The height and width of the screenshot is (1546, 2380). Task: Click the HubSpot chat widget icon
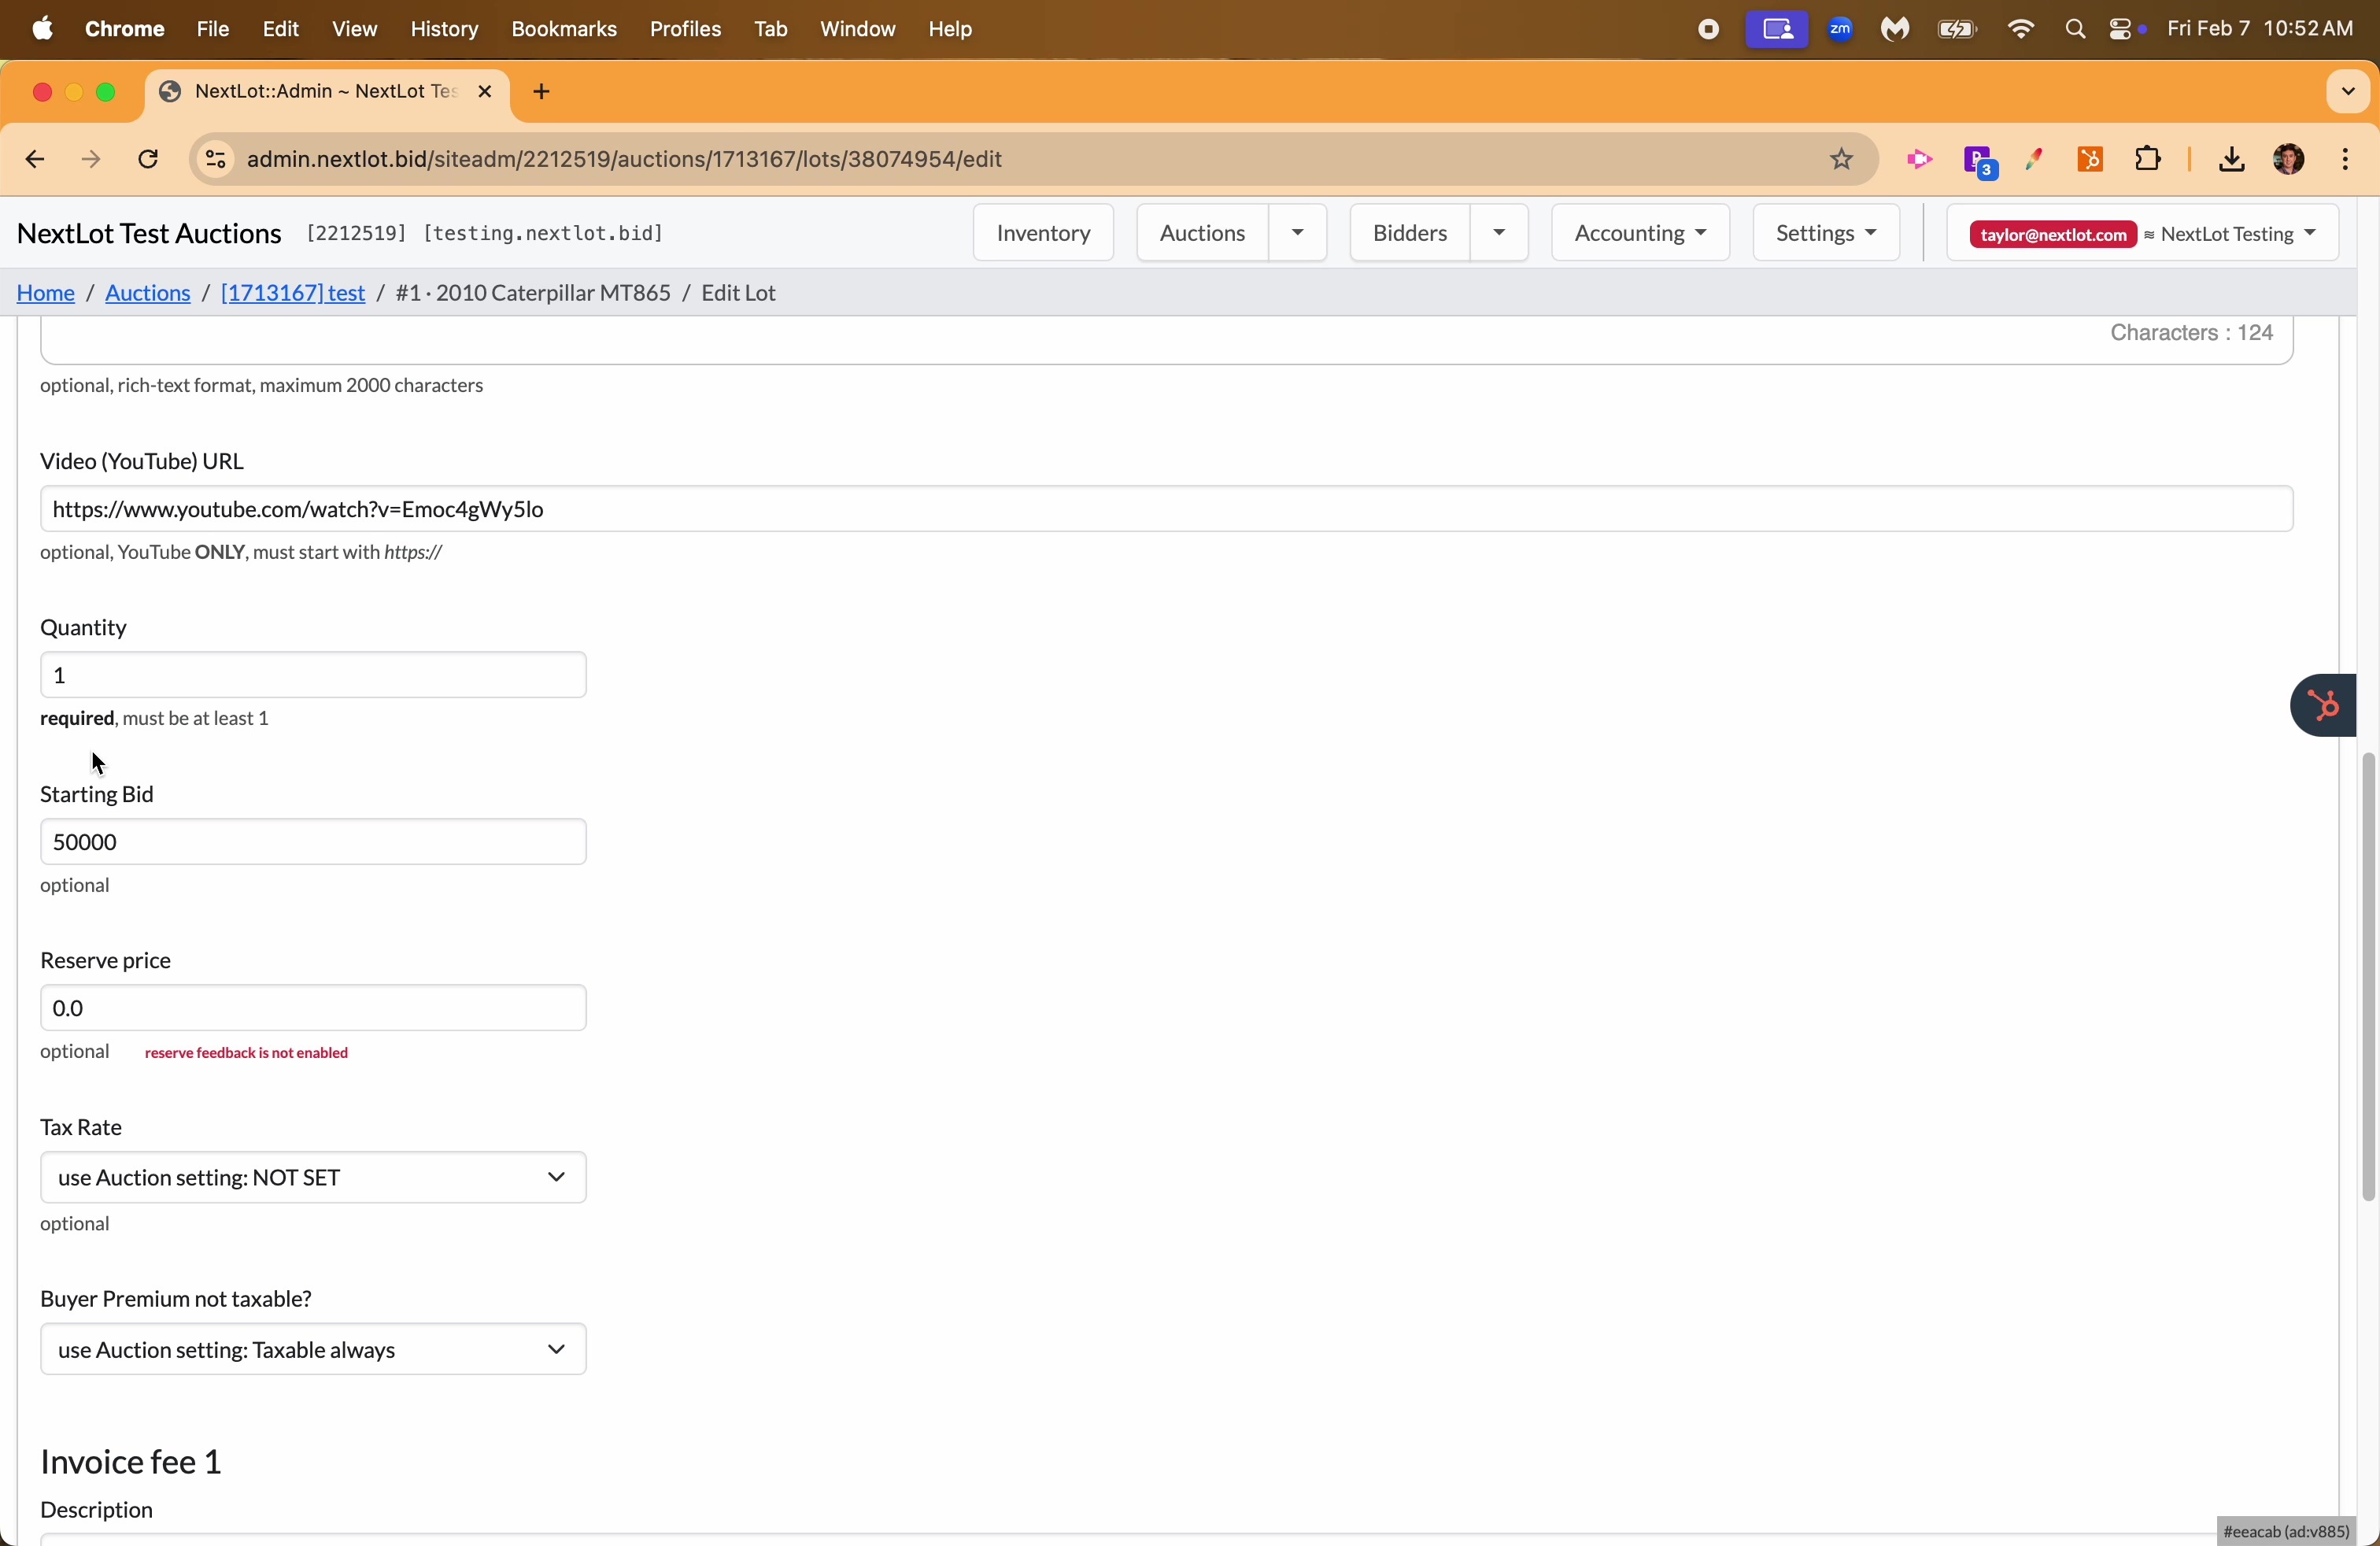pos(2324,706)
